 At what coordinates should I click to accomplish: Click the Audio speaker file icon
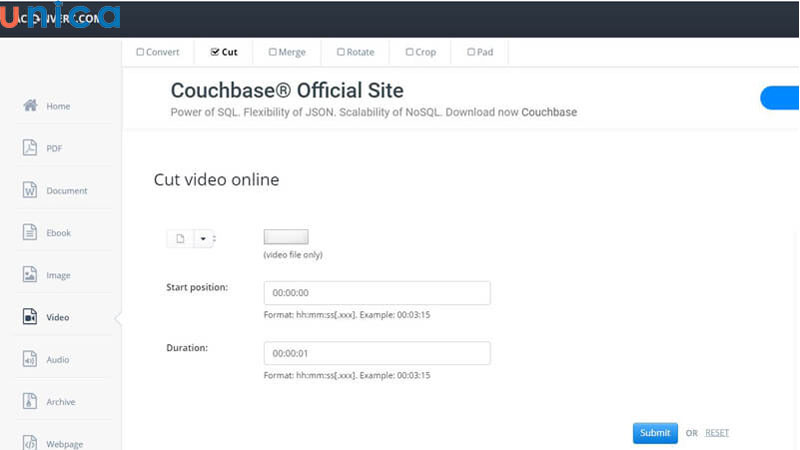(x=30, y=359)
